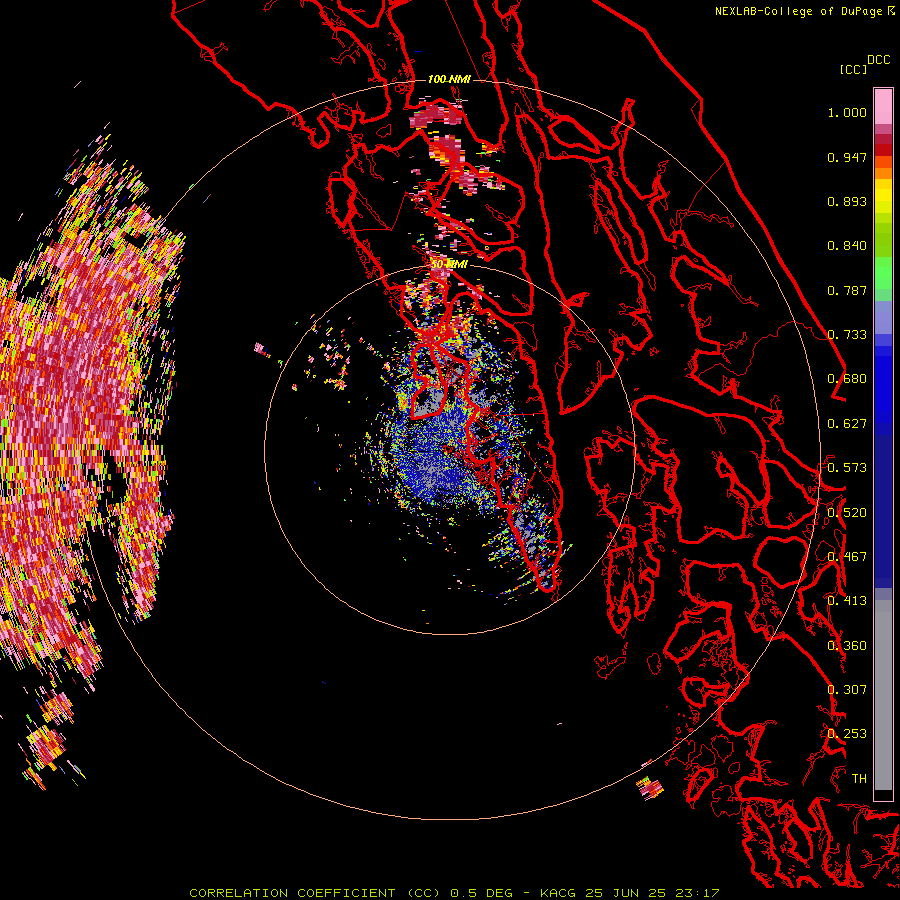The height and width of the screenshot is (900, 900).
Task: Click the 0.627 colorbar value
Action: 847,424
